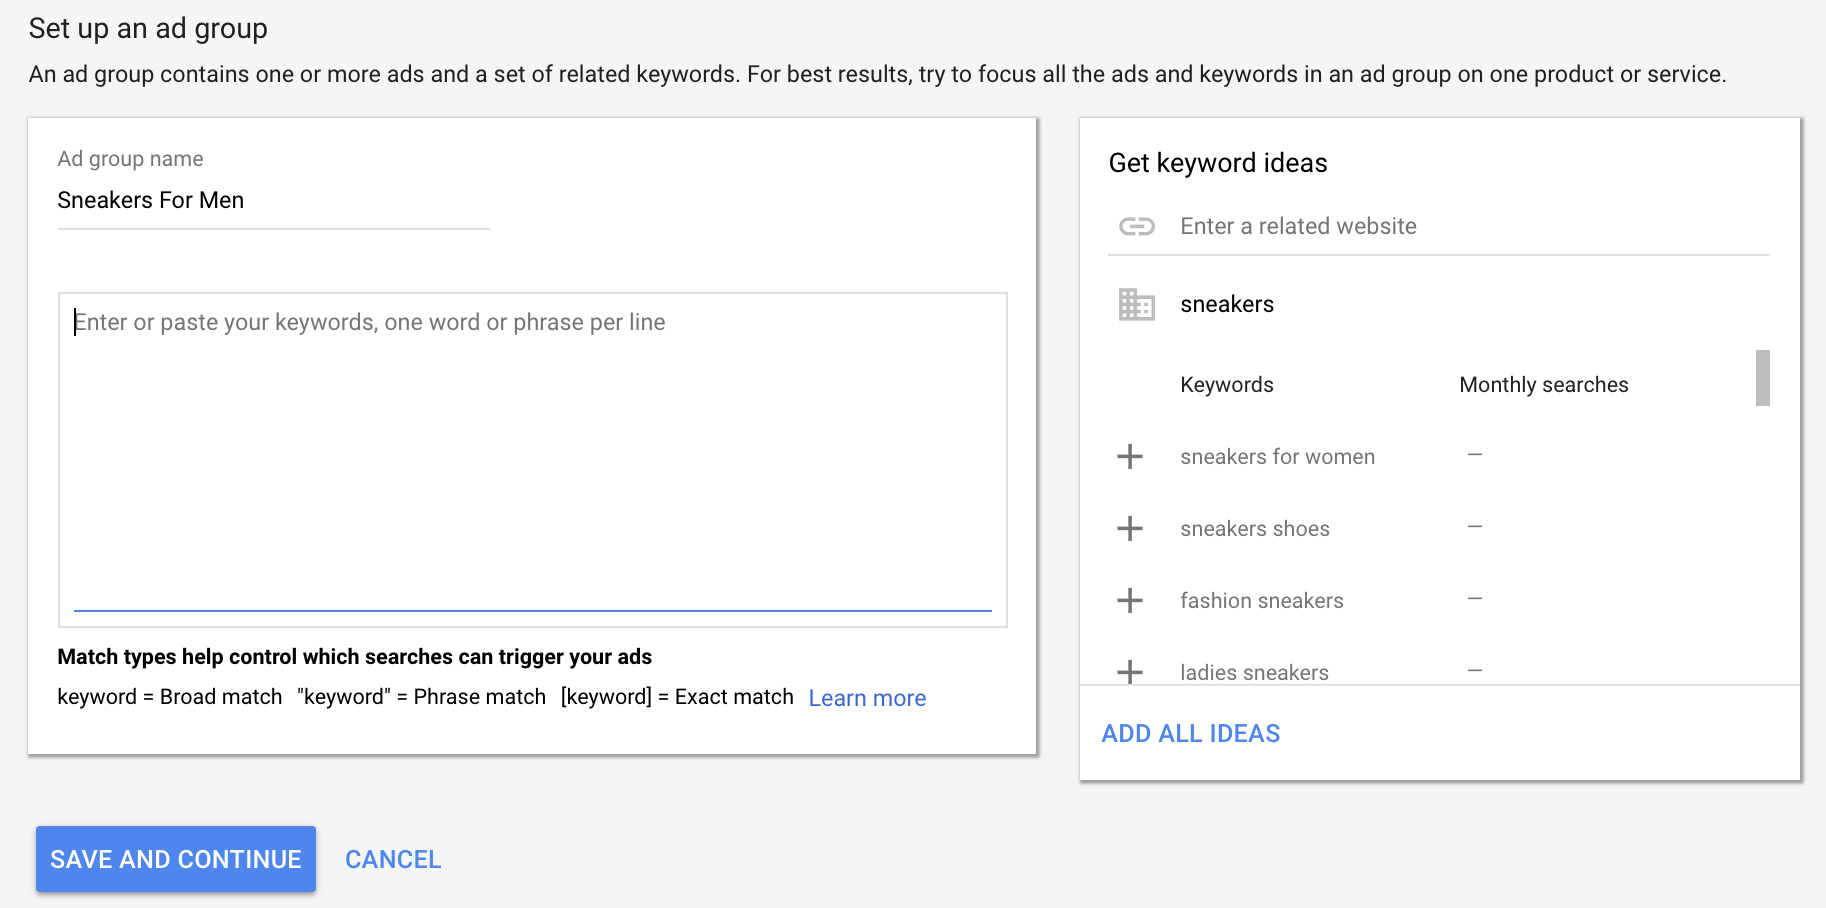1826x908 pixels.
Task: Open the Learn more link
Action: [867, 698]
